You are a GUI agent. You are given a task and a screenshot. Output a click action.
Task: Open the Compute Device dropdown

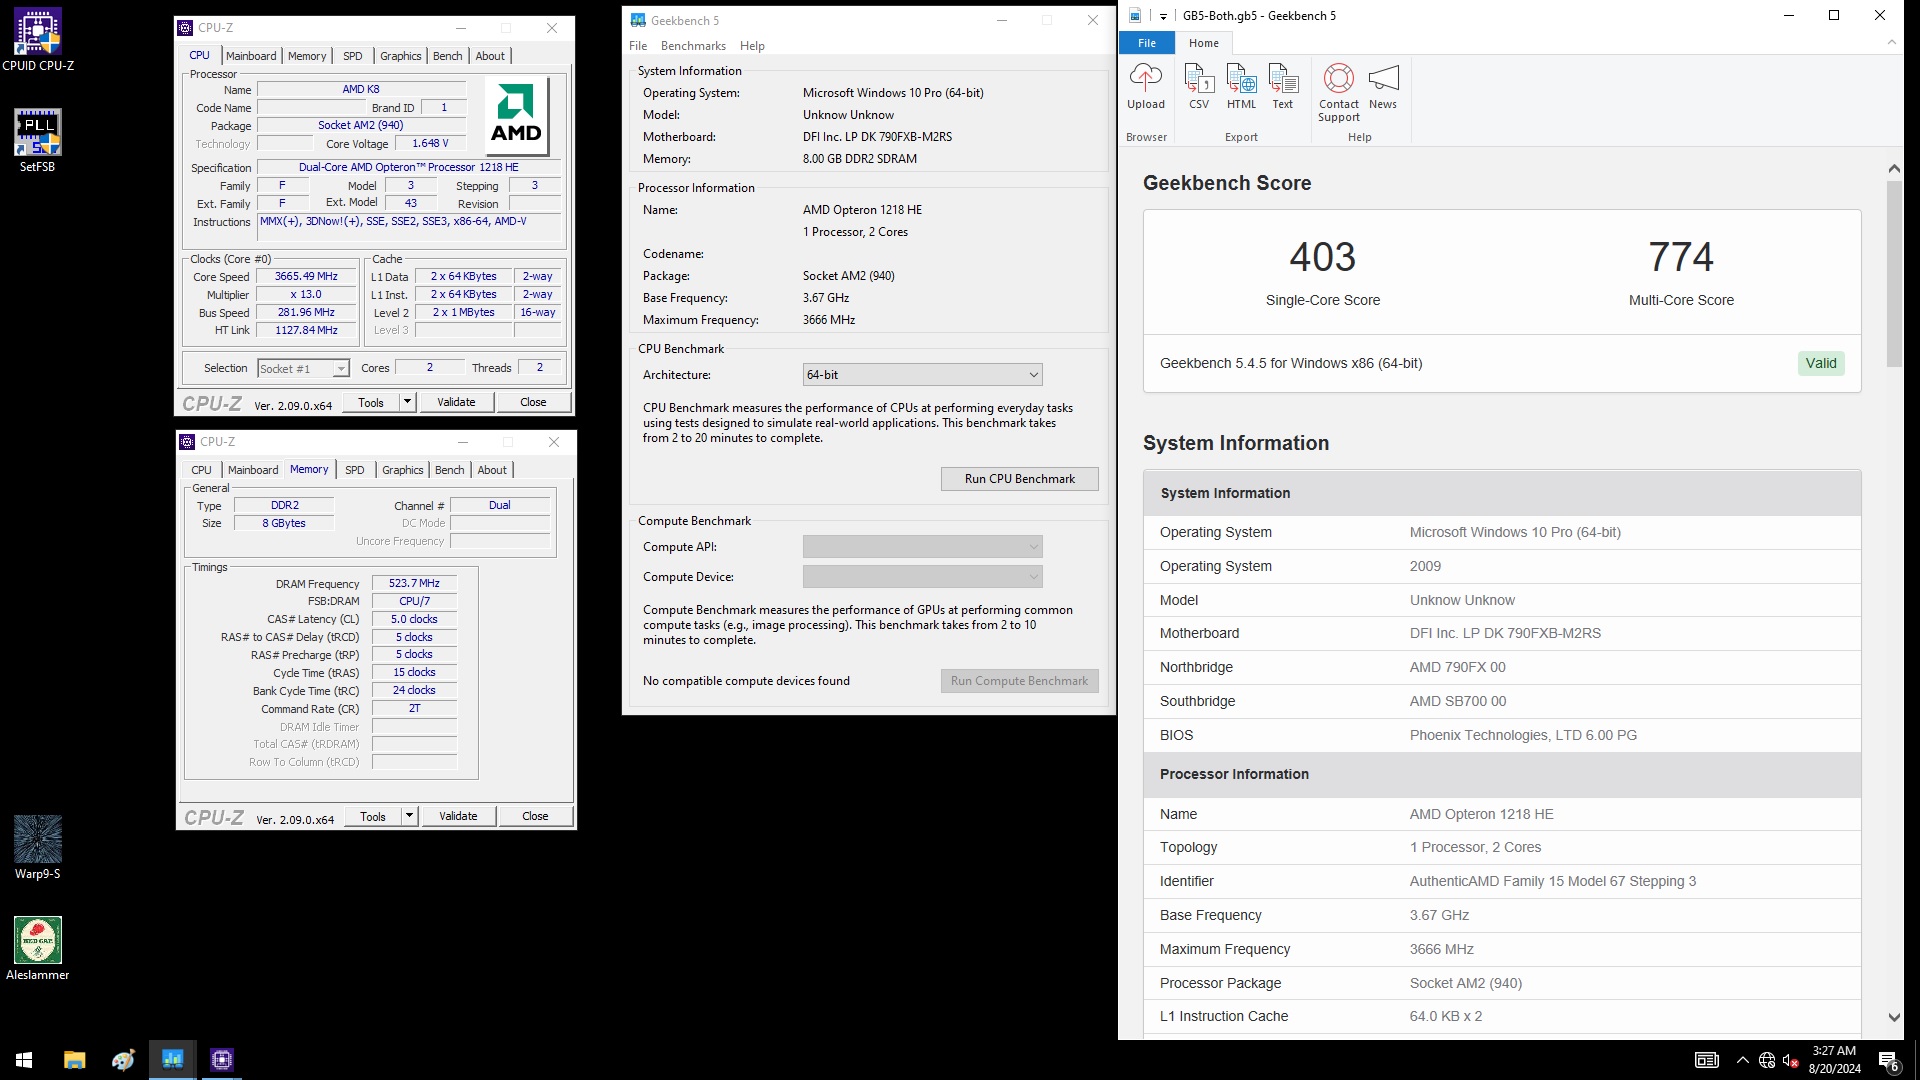922,576
